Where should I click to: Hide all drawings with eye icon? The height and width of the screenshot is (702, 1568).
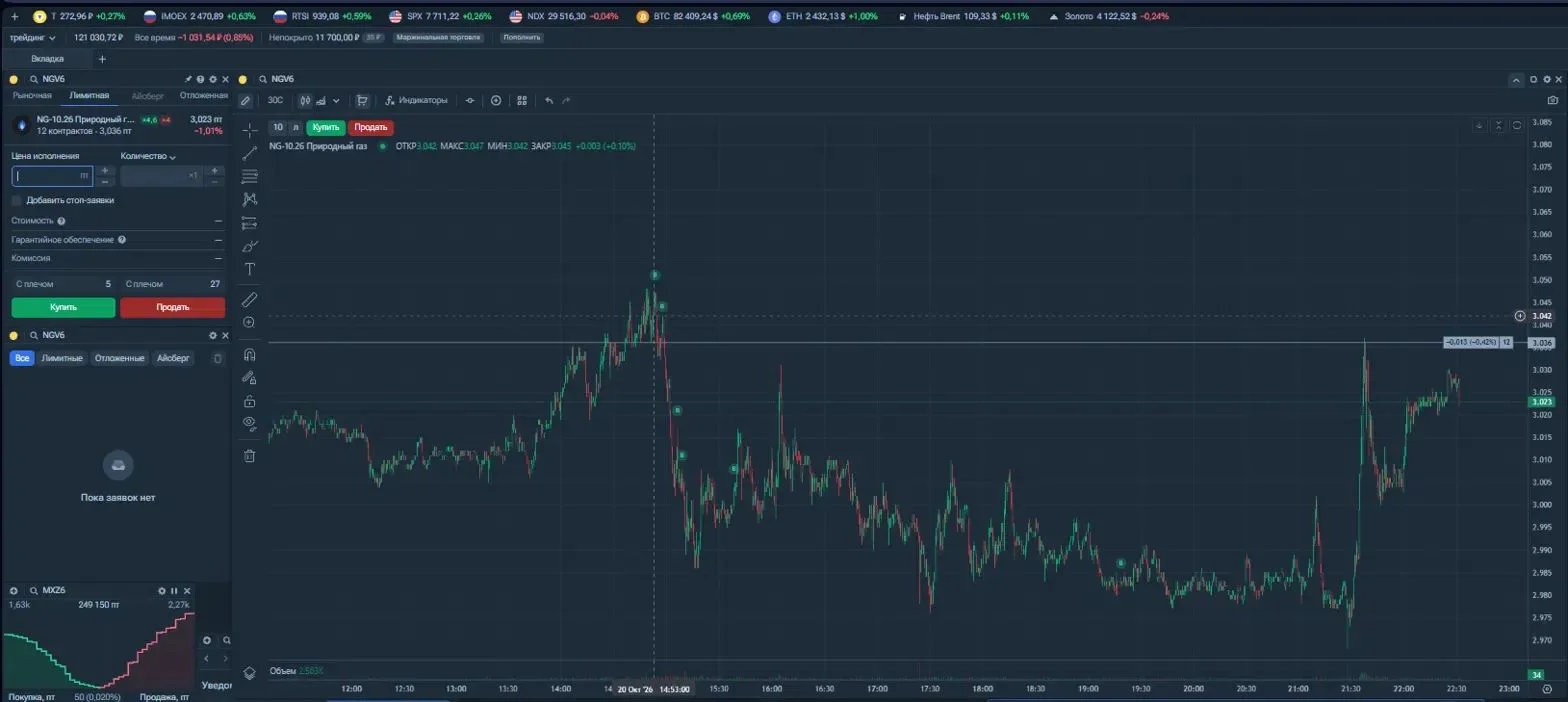click(250, 422)
